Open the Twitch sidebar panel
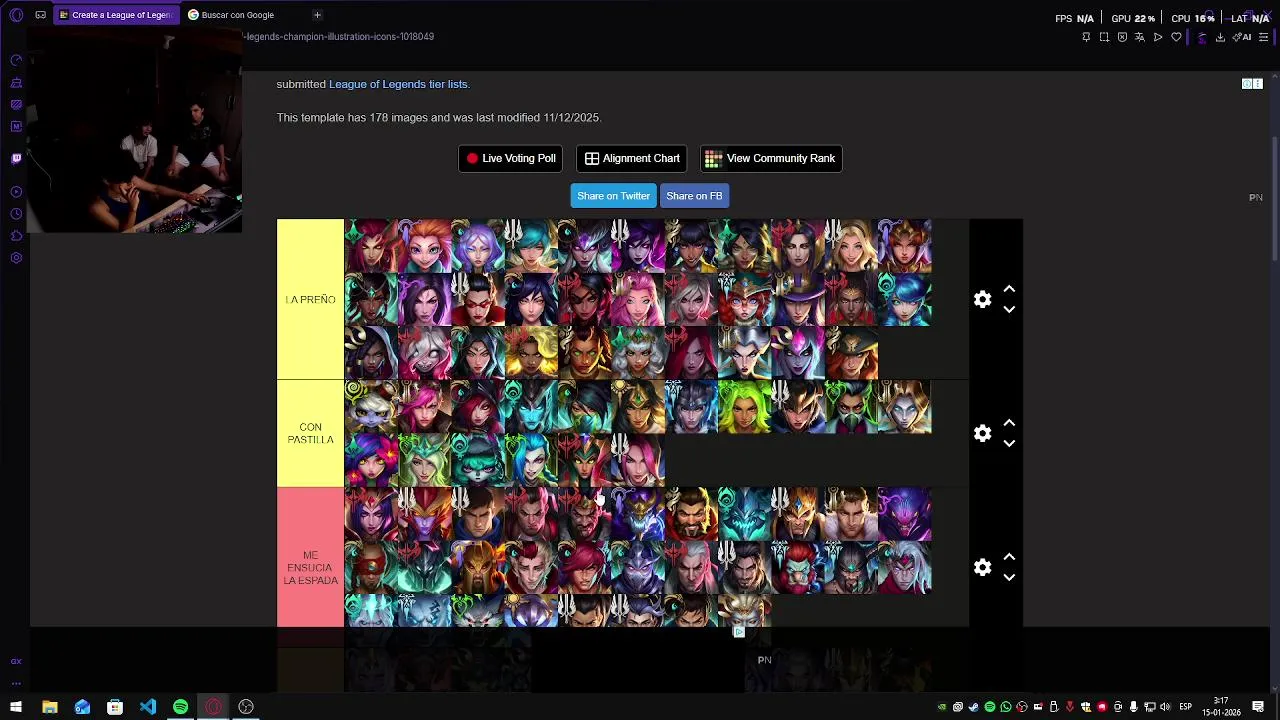Image resolution: width=1280 pixels, height=720 pixels. pos(16,158)
